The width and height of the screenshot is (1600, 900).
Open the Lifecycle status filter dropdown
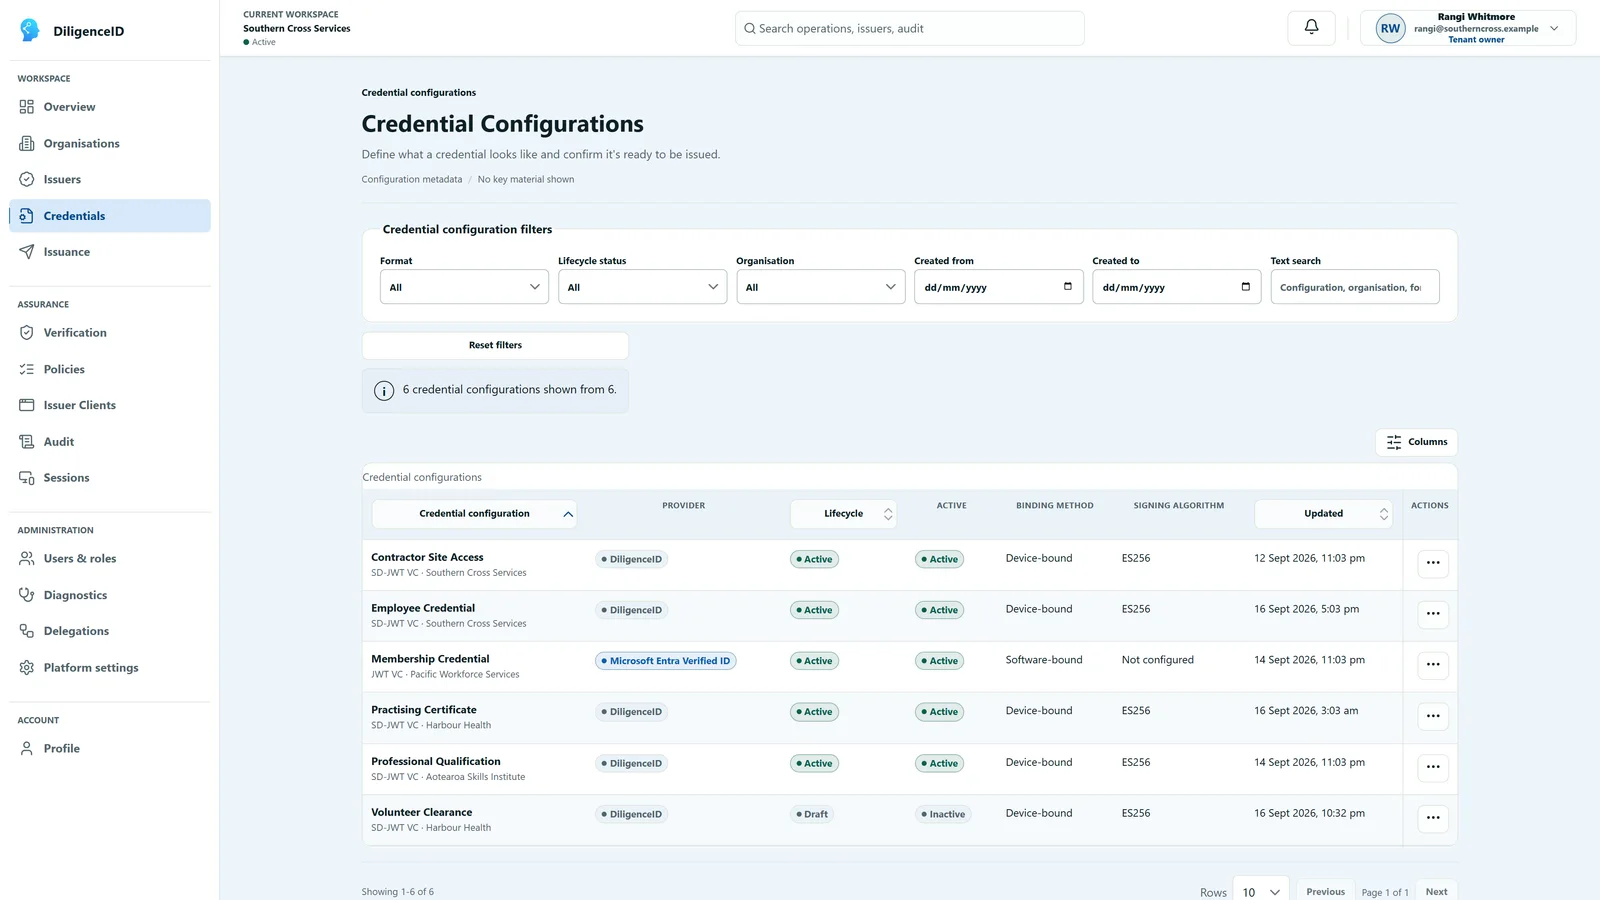pyautogui.click(x=642, y=287)
